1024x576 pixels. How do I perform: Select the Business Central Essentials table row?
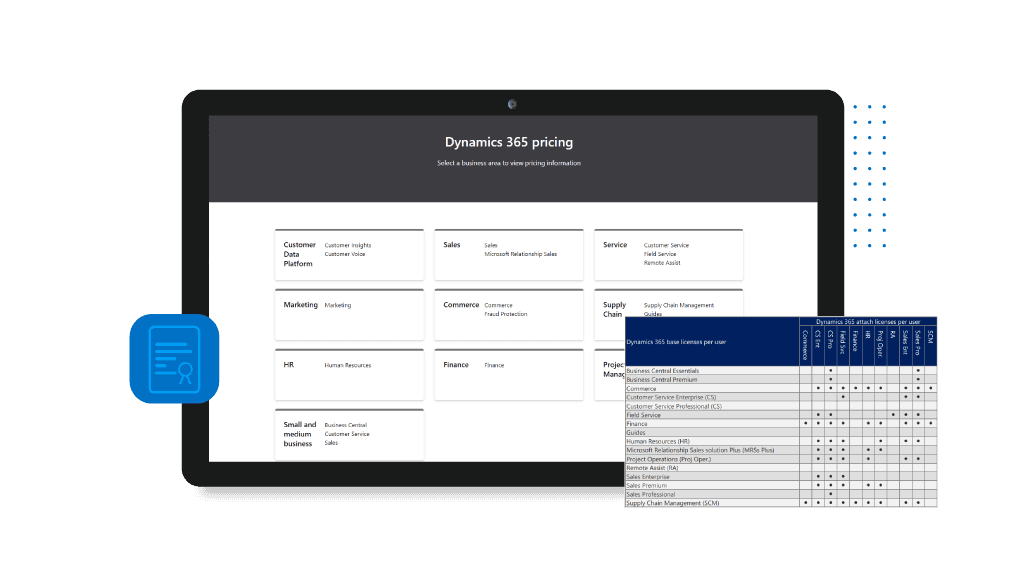click(x=663, y=371)
